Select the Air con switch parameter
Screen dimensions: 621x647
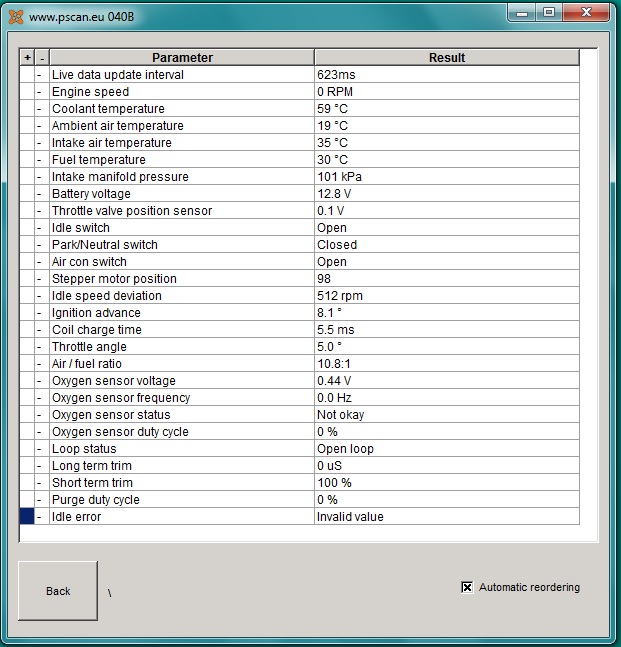182,262
